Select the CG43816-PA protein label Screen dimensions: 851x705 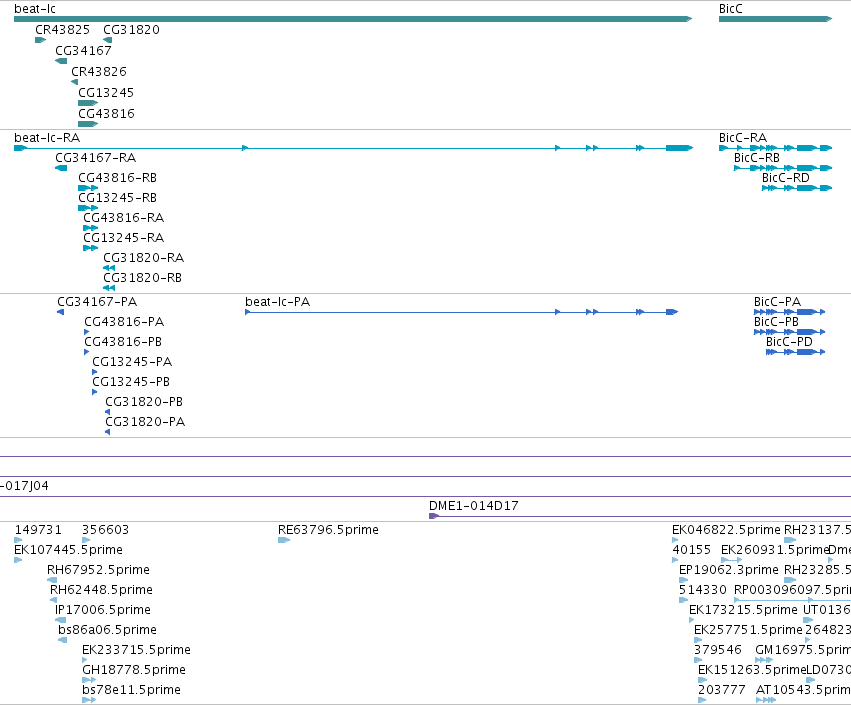pyautogui.click(x=124, y=322)
